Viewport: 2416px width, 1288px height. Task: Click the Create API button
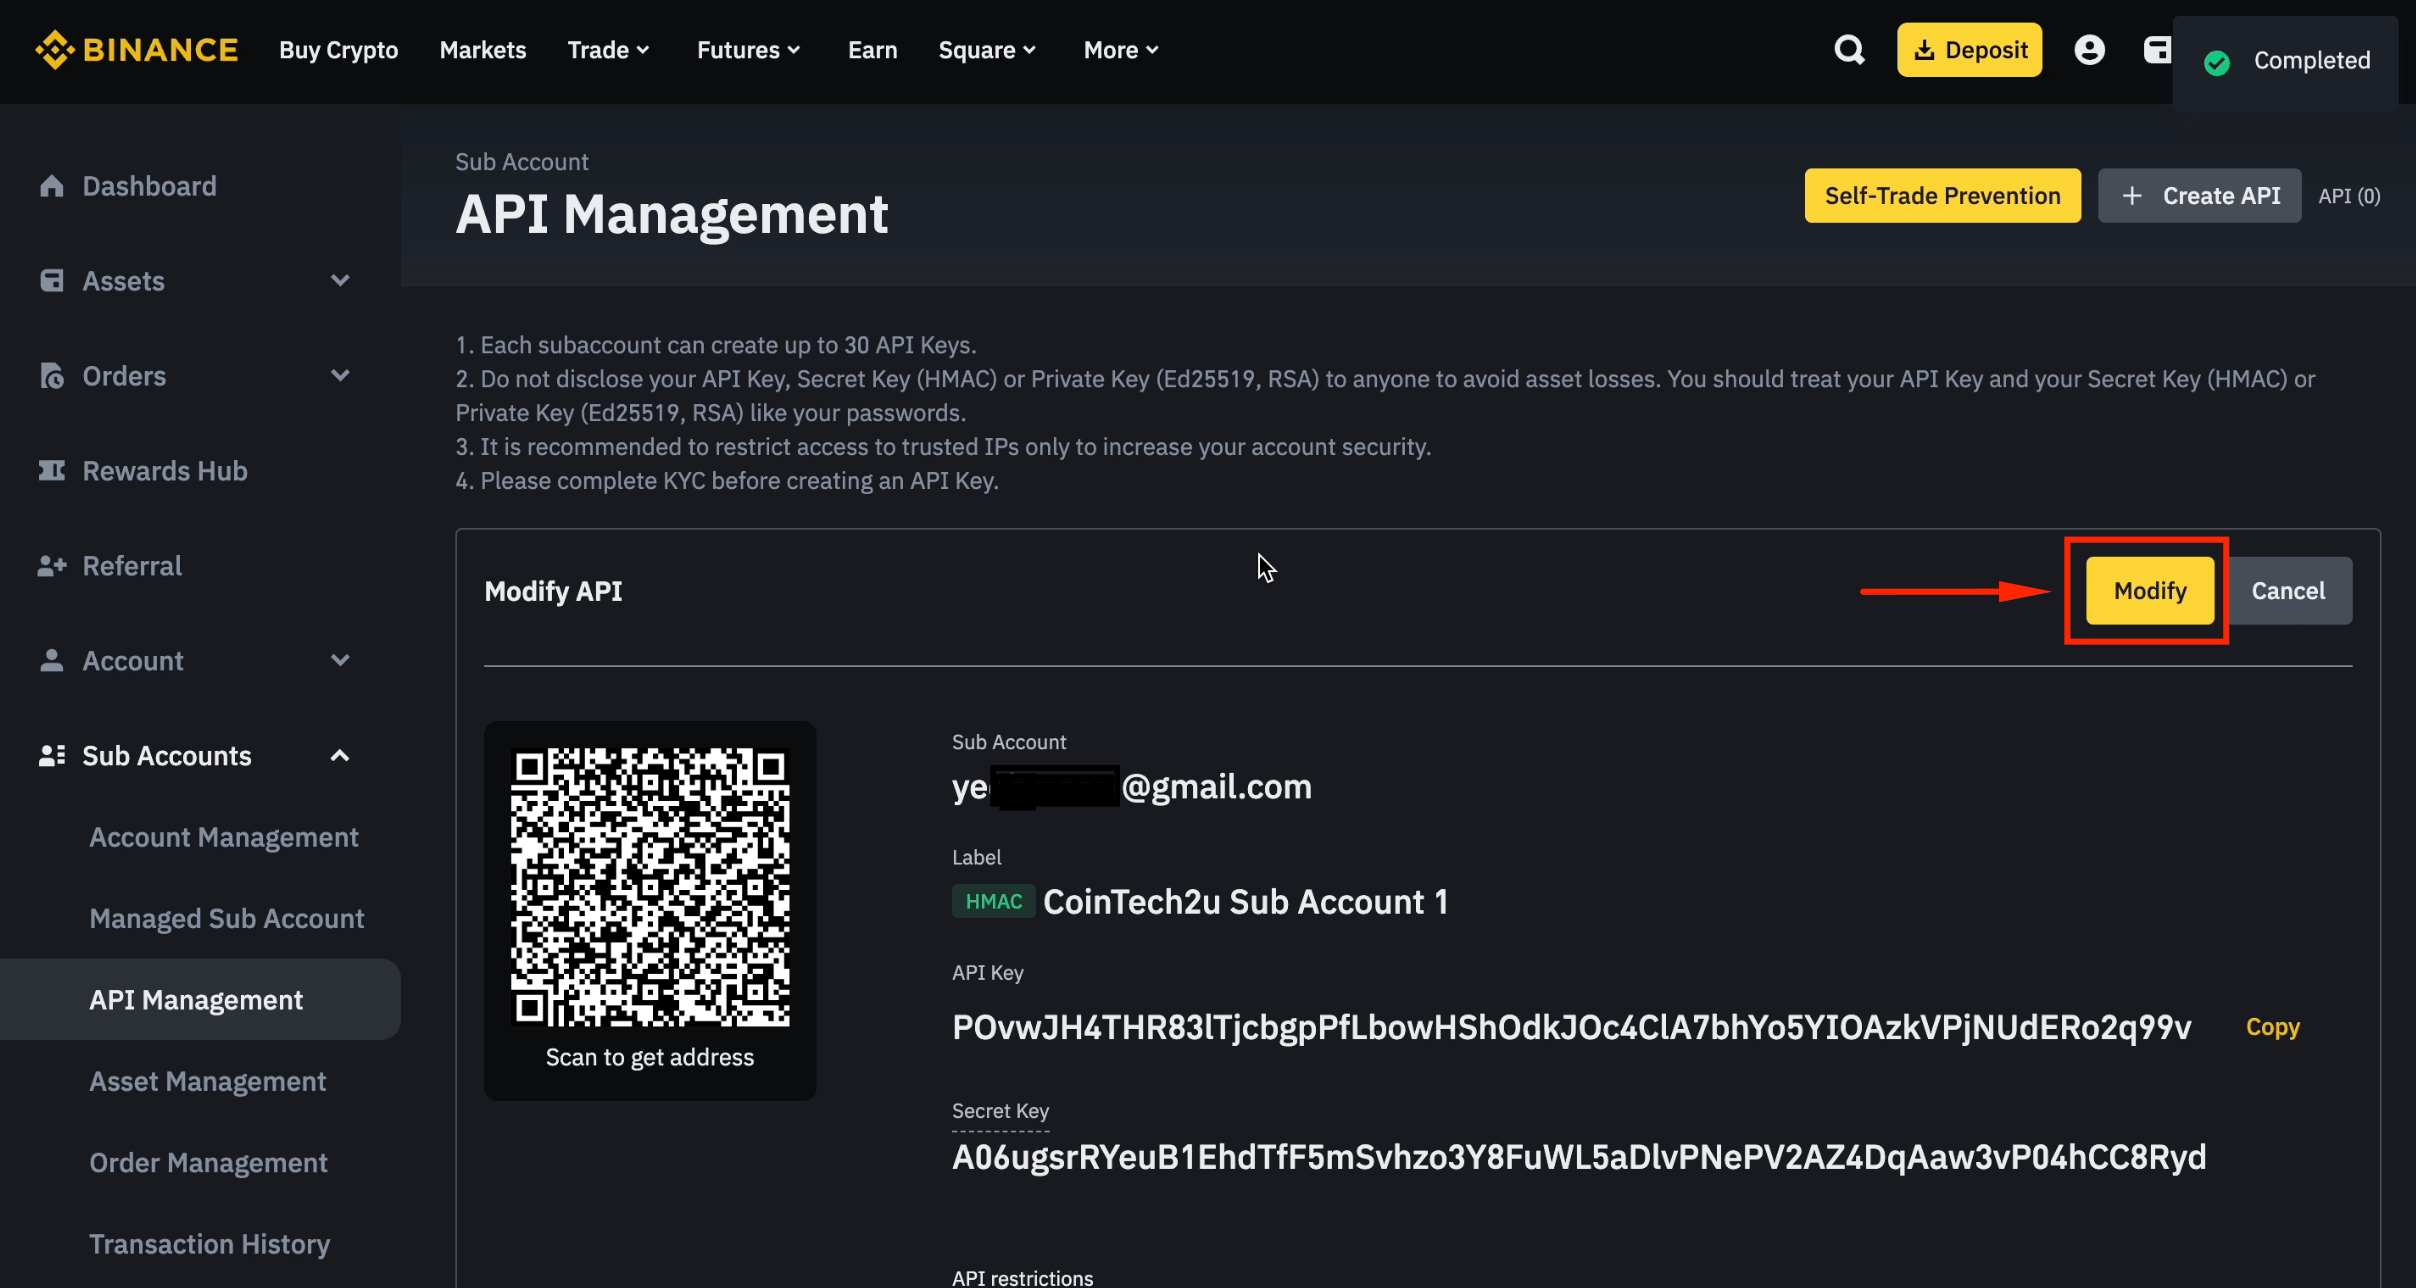pyautogui.click(x=2199, y=196)
